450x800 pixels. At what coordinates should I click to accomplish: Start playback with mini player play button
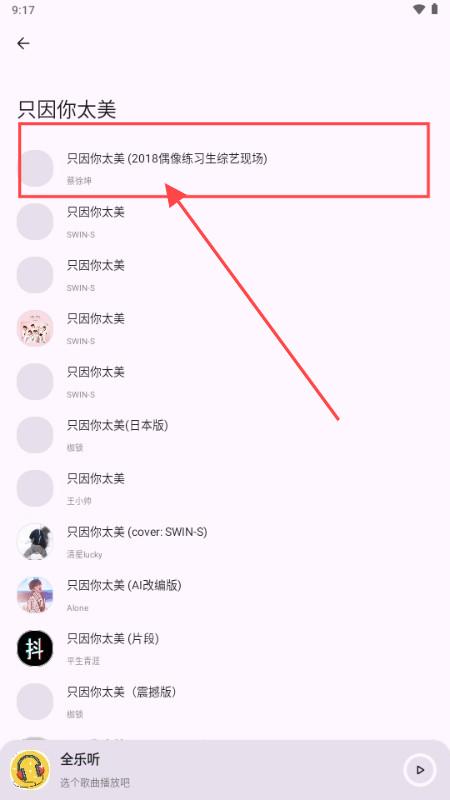420,770
